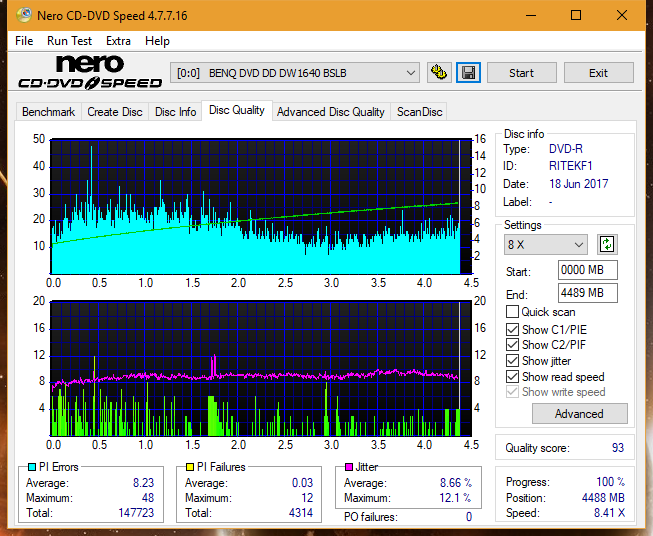Click the Progress 100 % value
653x536 pixels.
[611, 482]
